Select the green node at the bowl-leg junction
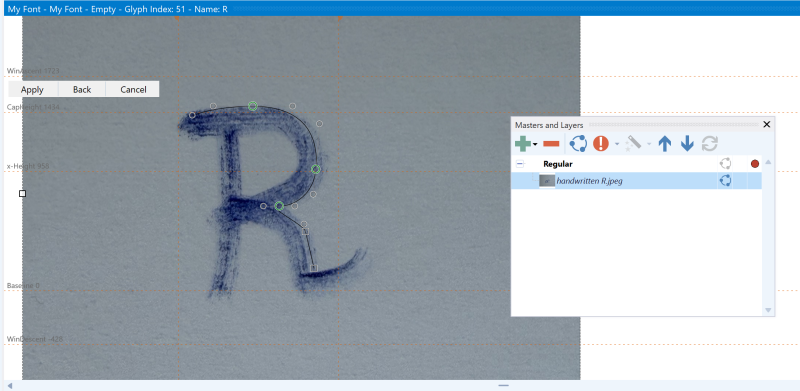This screenshot has height=391, width=800. click(x=279, y=206)
